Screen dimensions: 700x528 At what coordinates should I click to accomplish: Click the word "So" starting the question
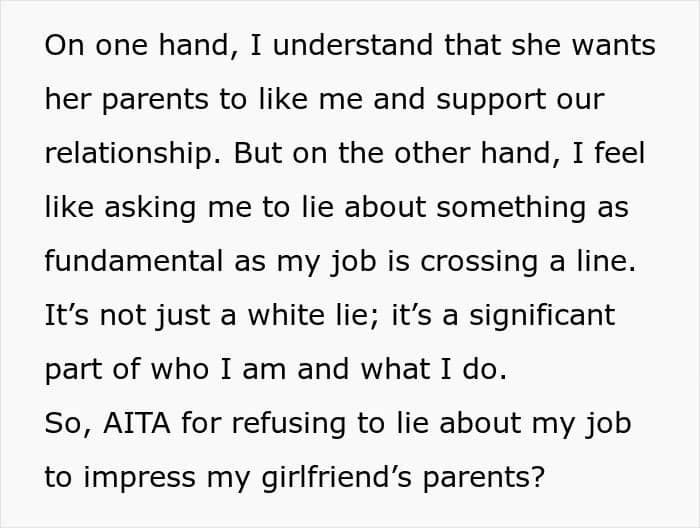(x=63, y=423)
